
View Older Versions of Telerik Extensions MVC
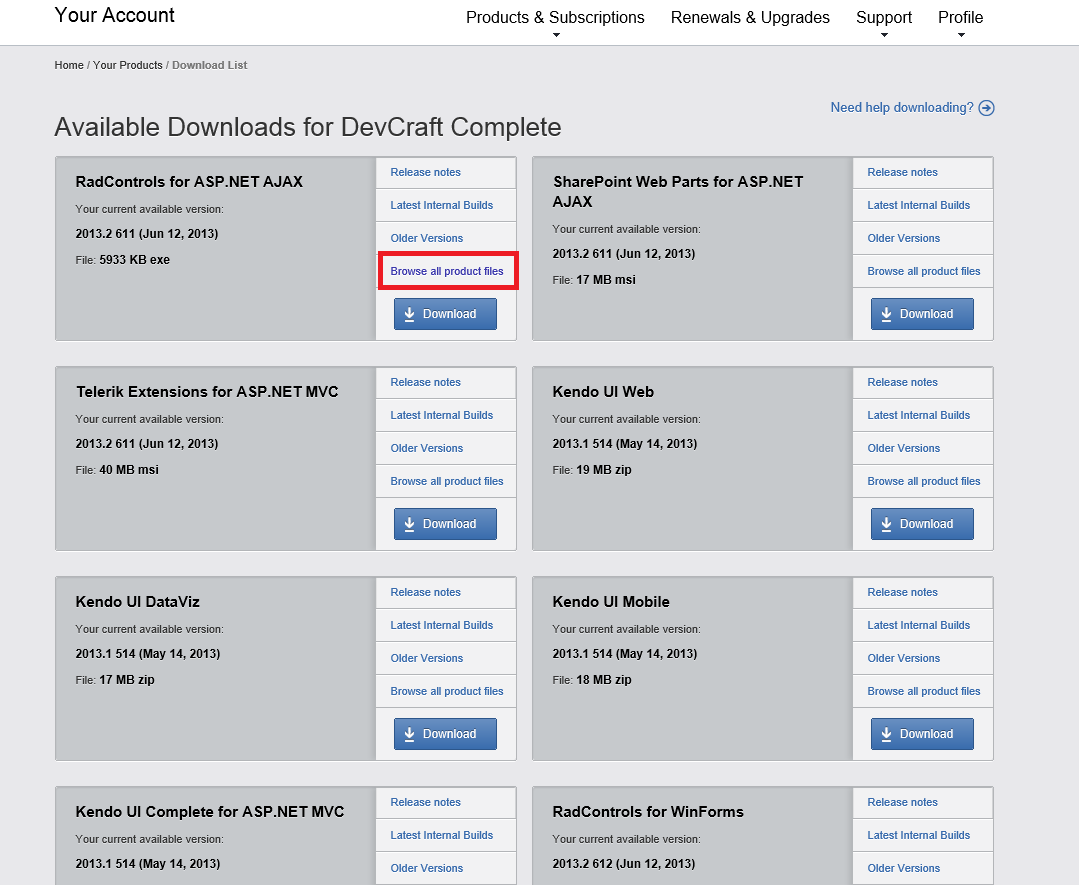pyautogui.click(x=427, y=449)
